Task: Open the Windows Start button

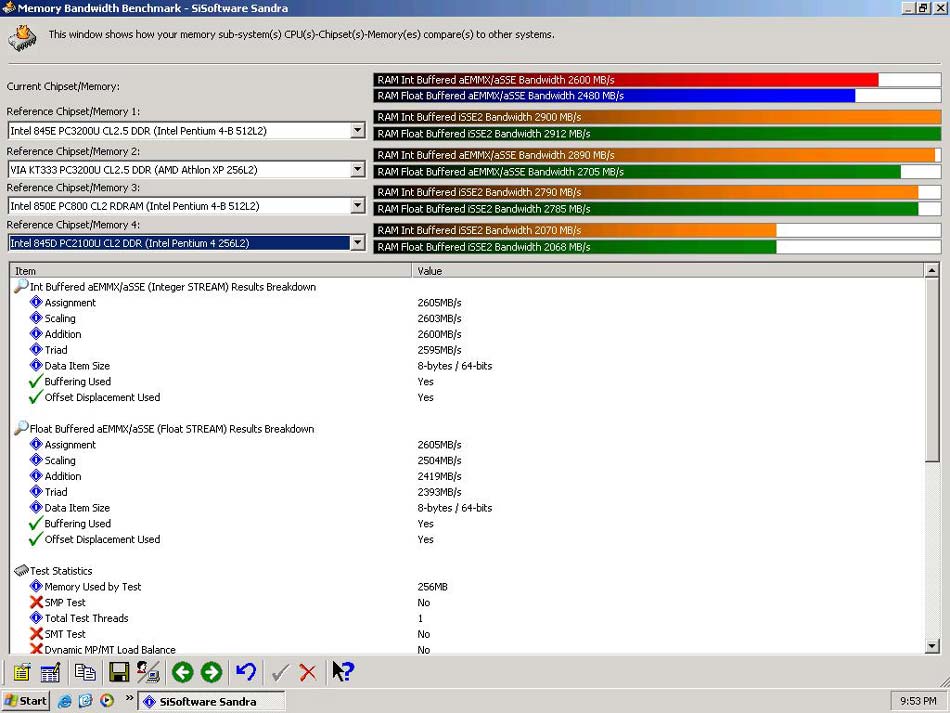Action: coord(25,701)
